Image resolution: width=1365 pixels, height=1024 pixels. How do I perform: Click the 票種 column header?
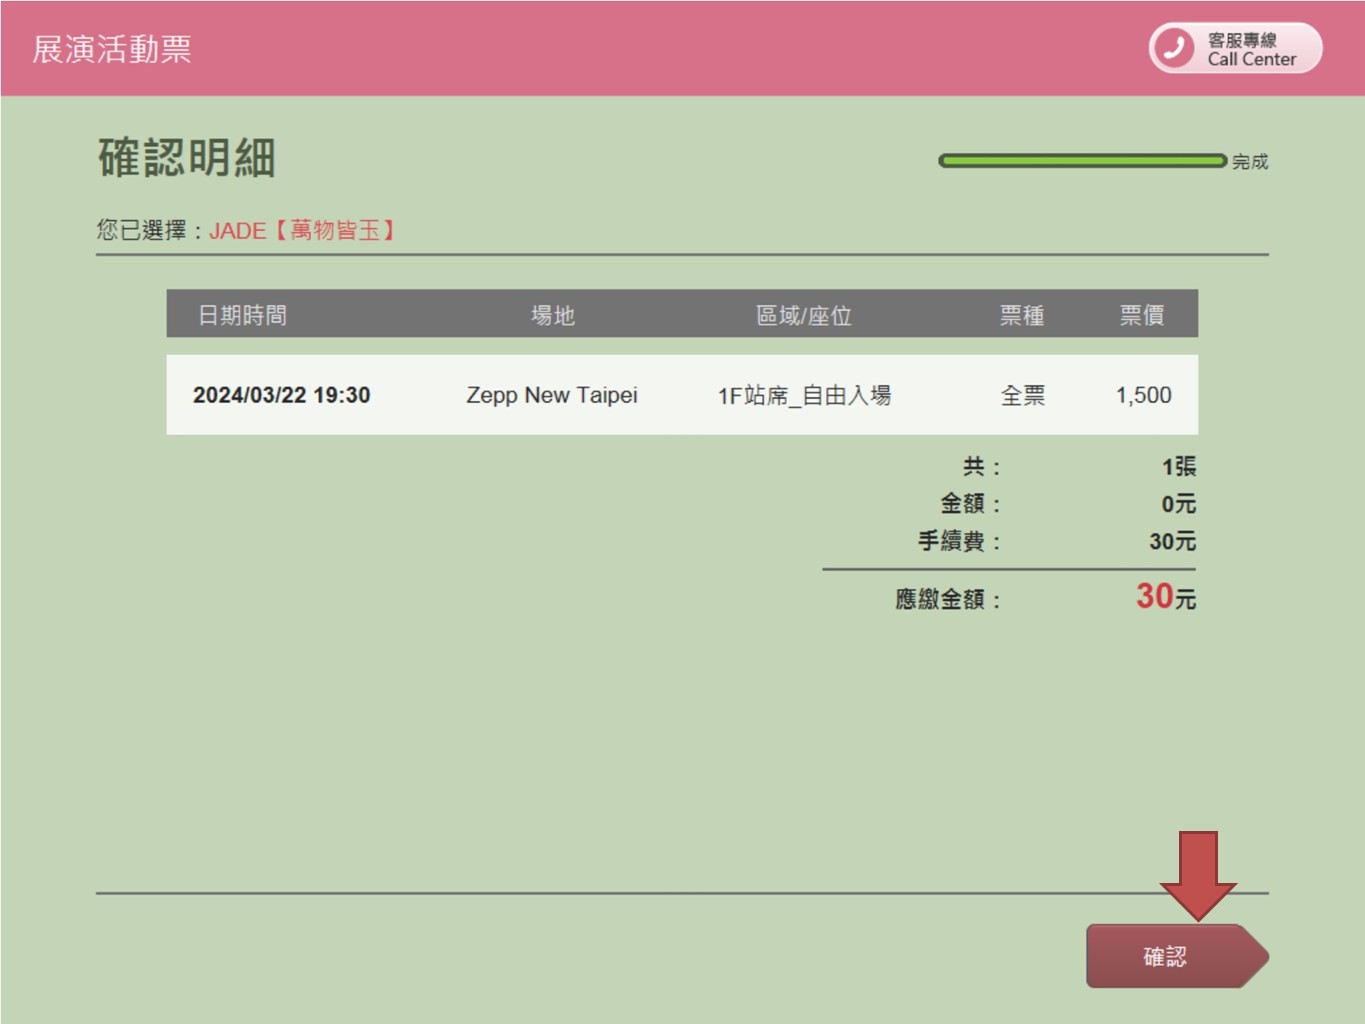tap(1022, 315)
